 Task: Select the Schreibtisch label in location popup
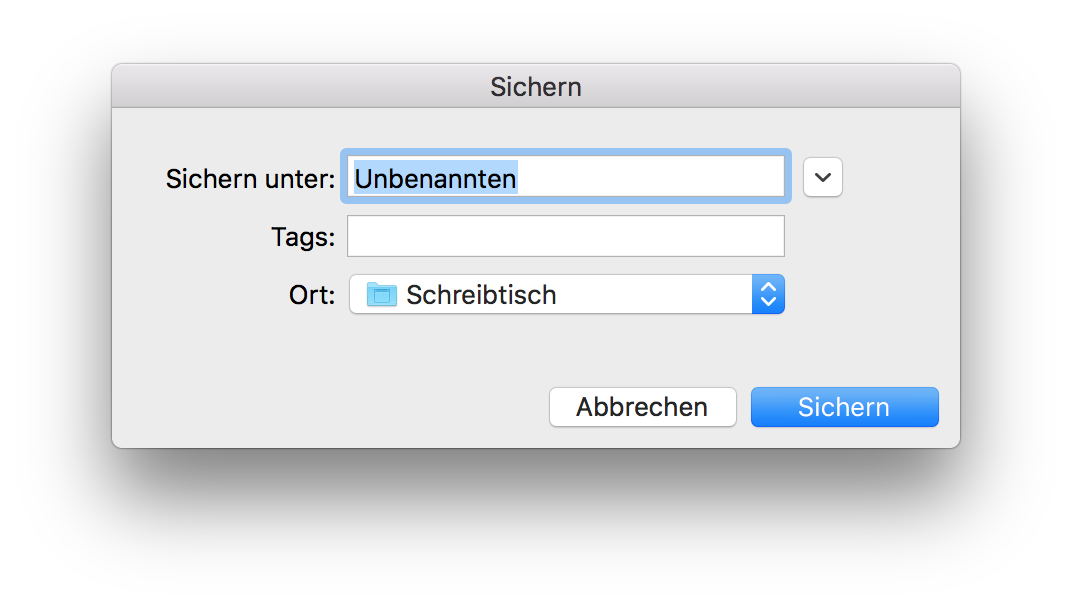coord(481,295)
